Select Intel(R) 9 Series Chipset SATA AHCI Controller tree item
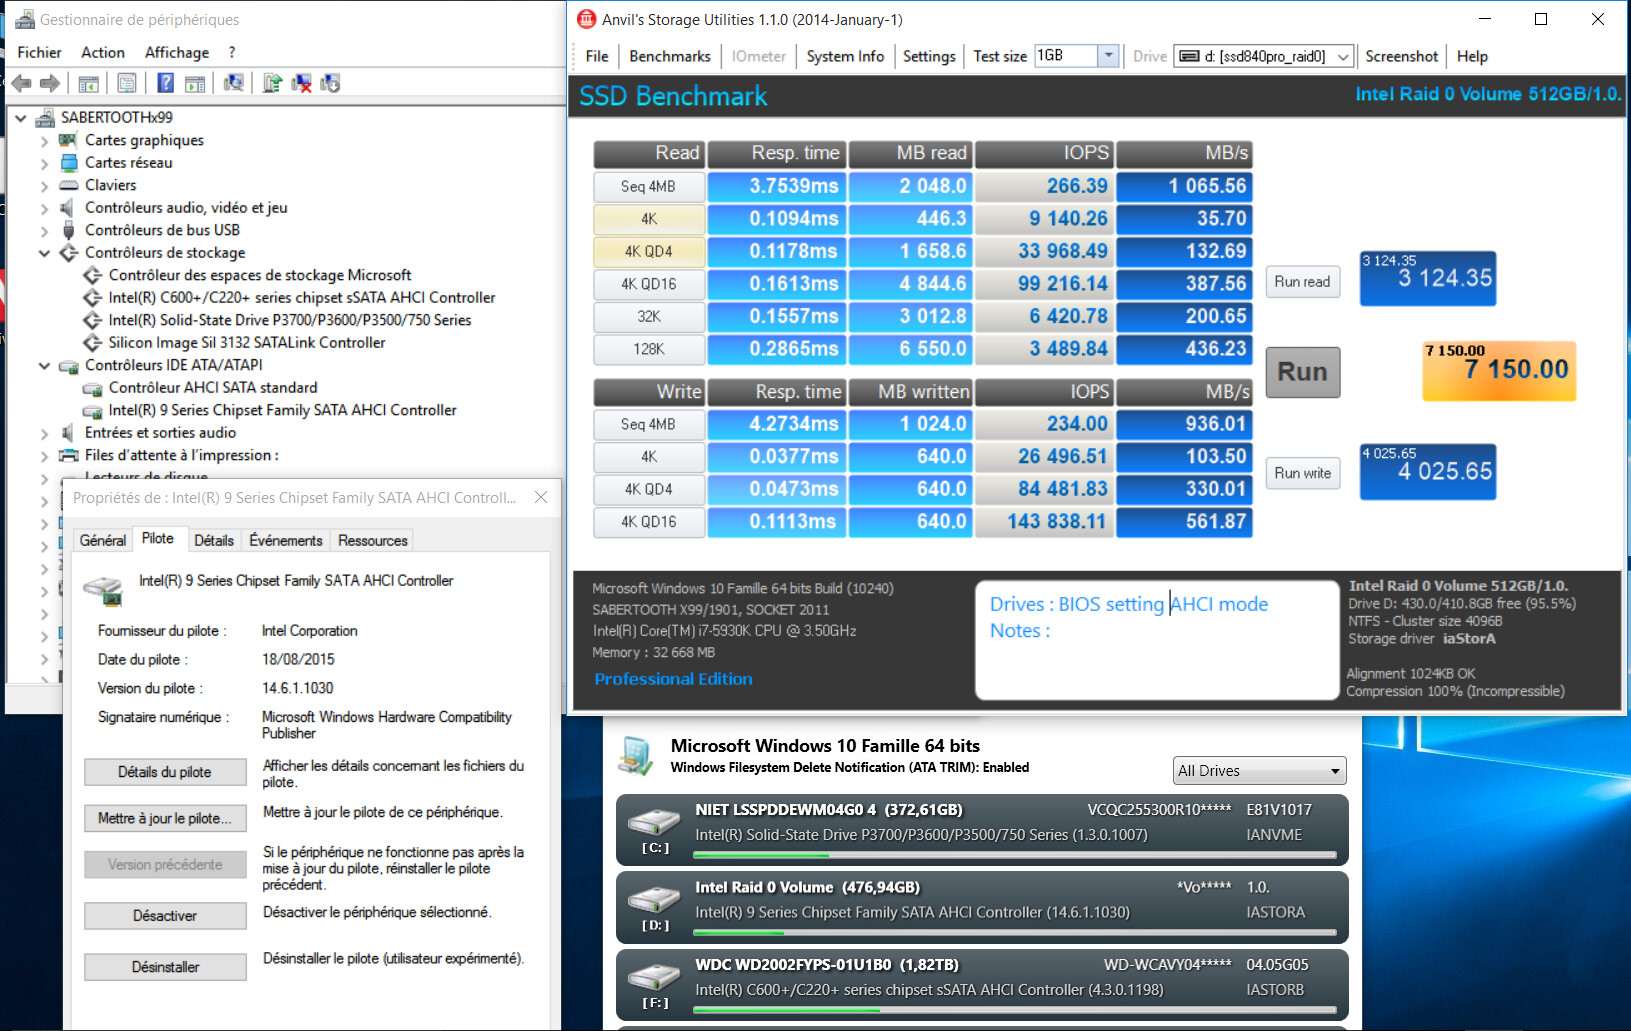The width and height of the screenshot is (1631, 1031). 282,410
